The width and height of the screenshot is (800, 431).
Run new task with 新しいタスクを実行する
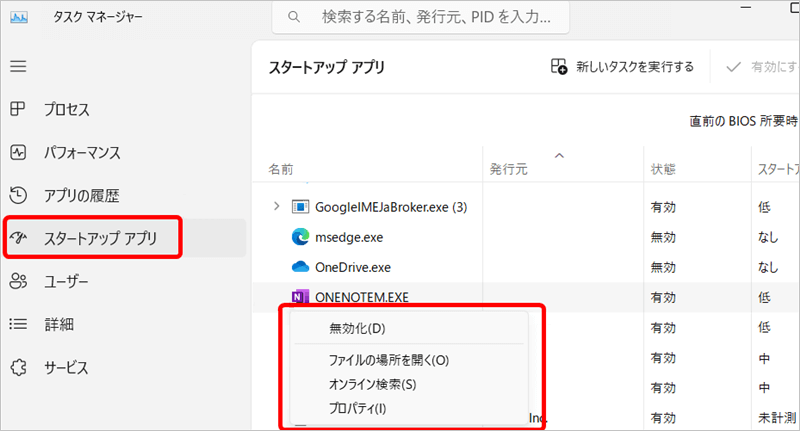click(622, 67)
